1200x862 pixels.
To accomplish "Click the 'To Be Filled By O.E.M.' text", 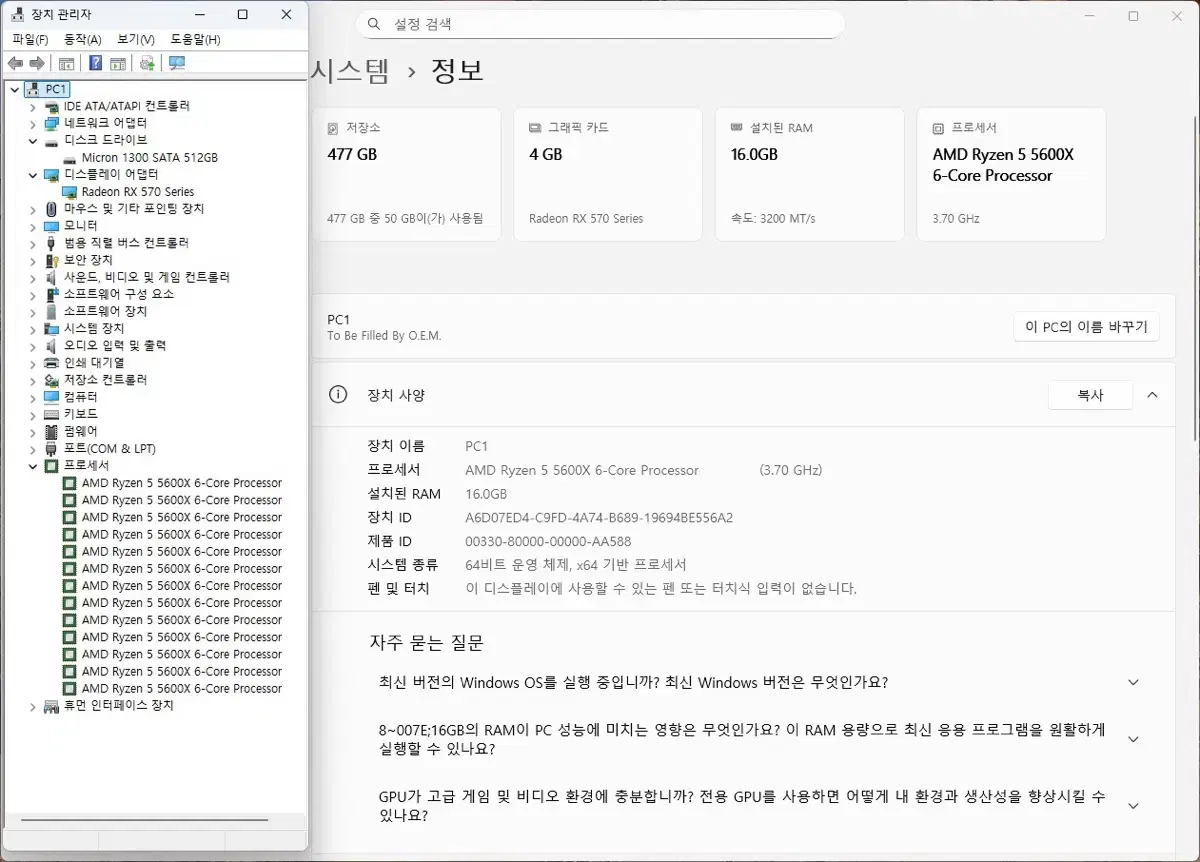I will [384, 336].
